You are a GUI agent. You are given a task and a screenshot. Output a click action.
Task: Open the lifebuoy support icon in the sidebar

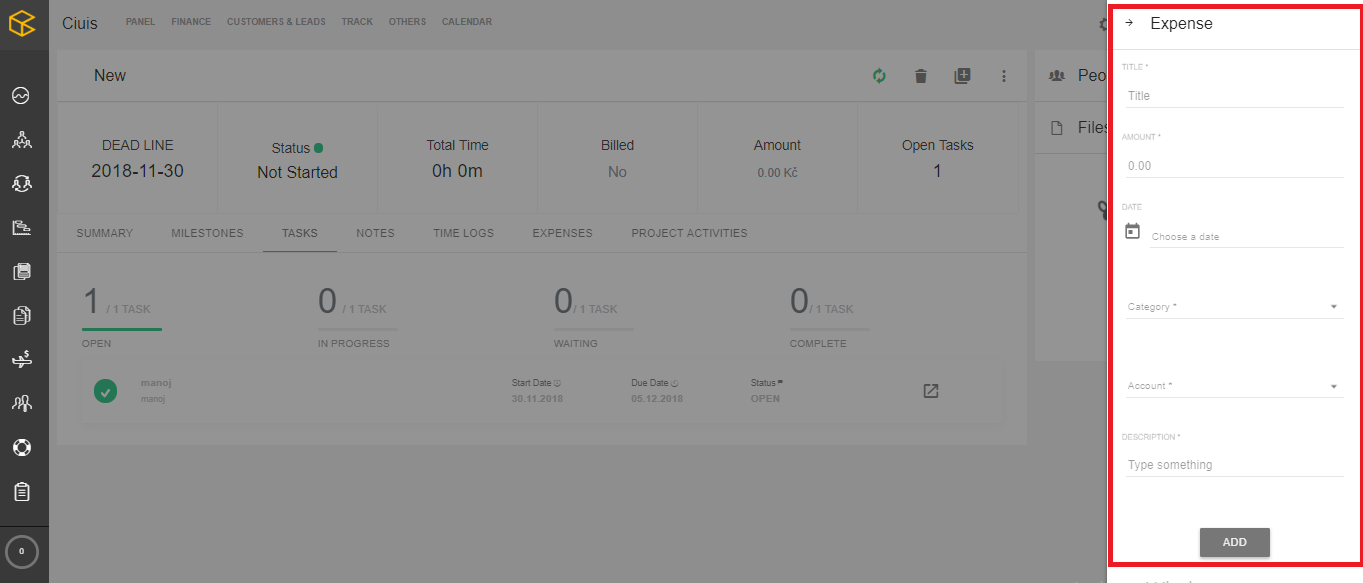pyautogui.click(x=21, y=447)
